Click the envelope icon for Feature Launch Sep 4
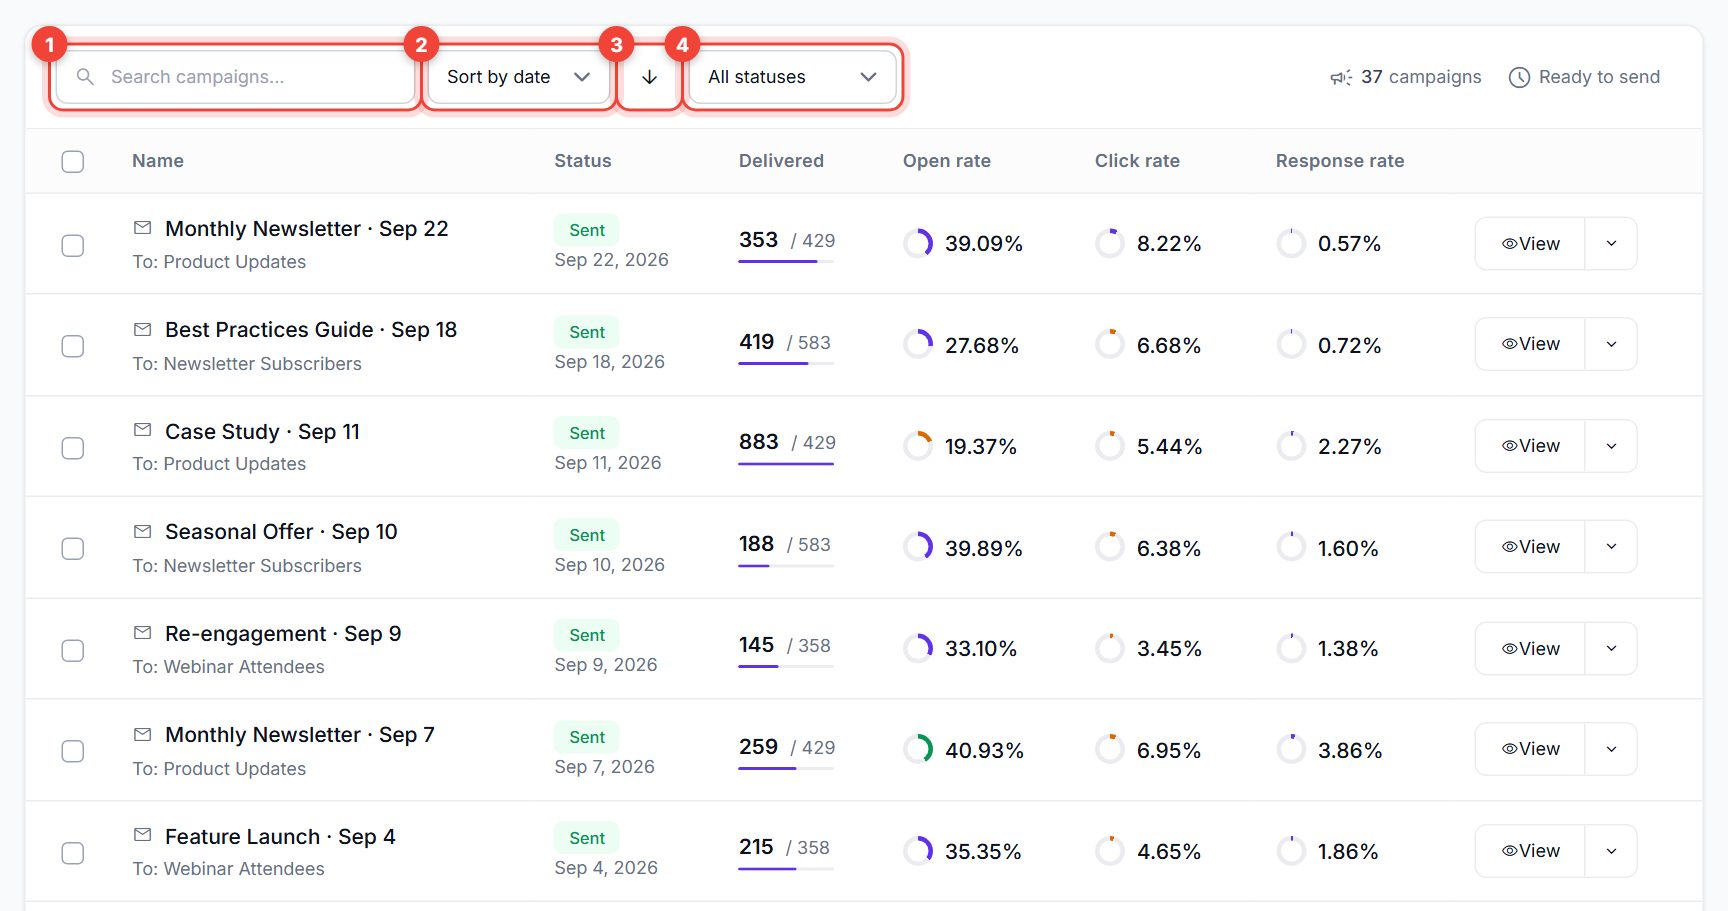Image resolution: width=1728 pixels, height=911 pixels. 143,835
